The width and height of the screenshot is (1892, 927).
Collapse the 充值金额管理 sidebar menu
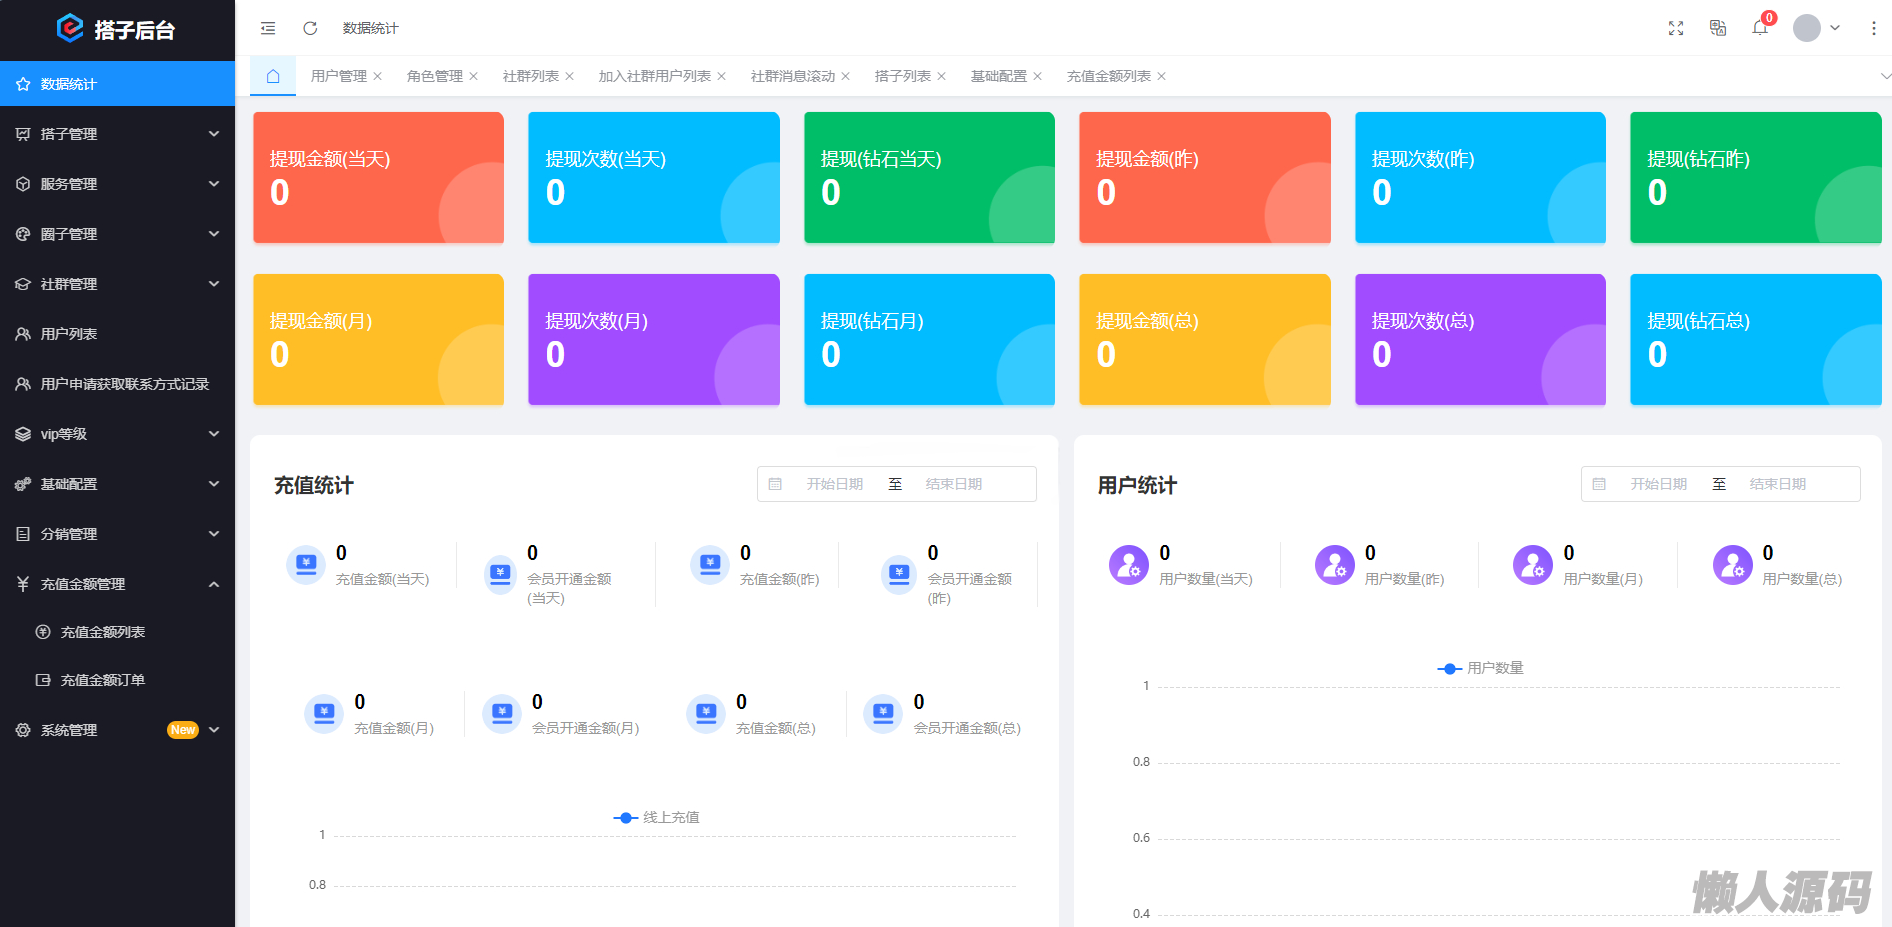tap(117, 584)
